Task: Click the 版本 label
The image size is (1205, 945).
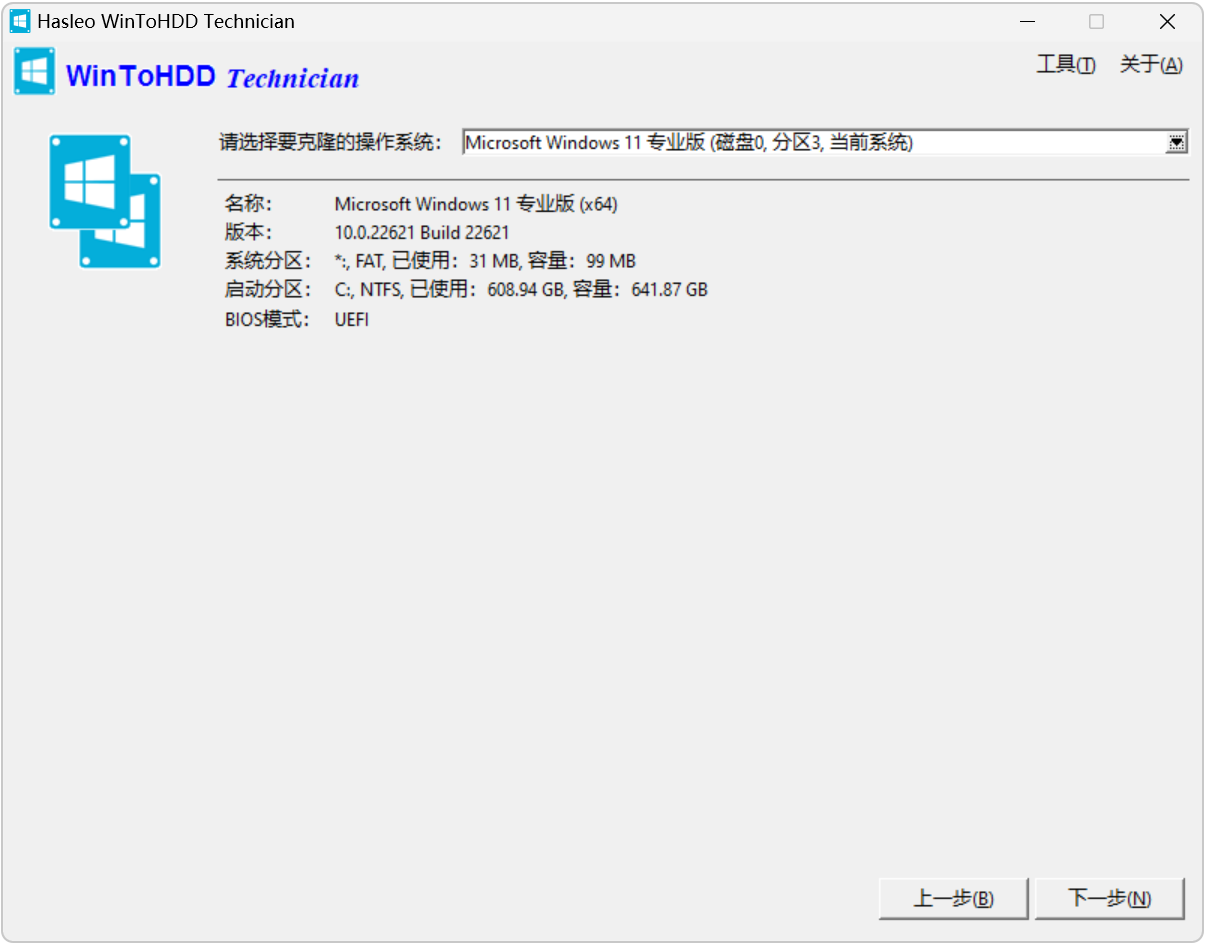Action: (x=248, y=233)
